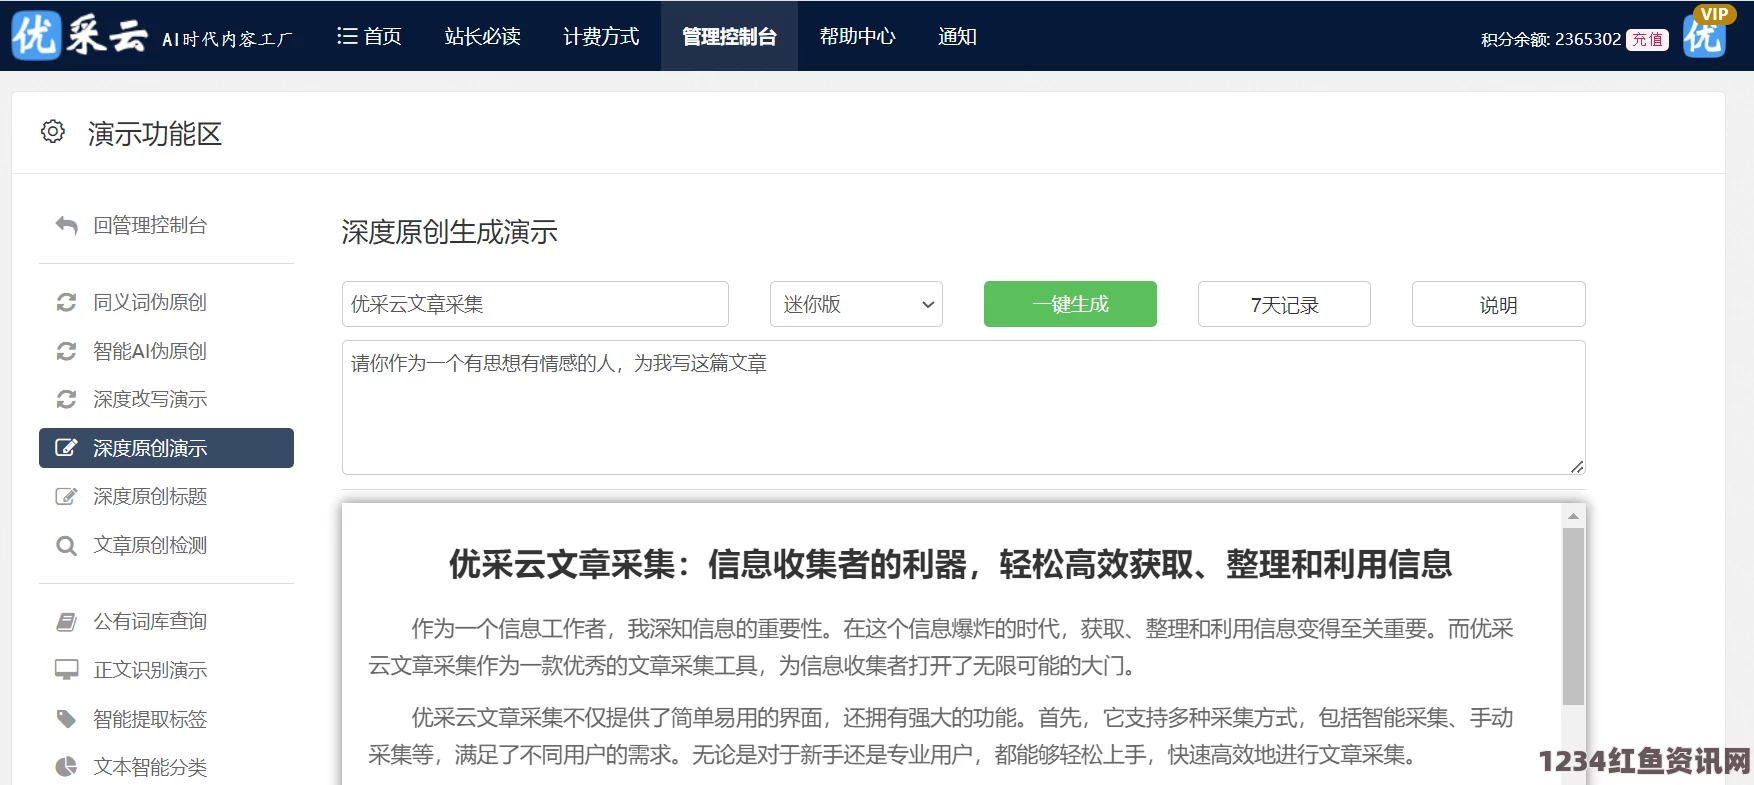The width and height of the screenshot is (1754, 785).
Task: Click the 积分余额: 2365302 balance text
Action: point(1551,39)
